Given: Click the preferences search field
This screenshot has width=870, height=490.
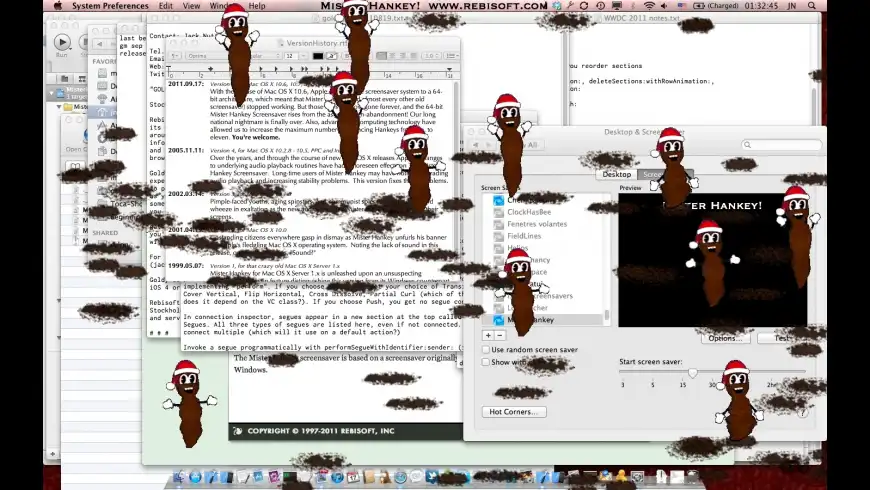Looking at the screenshot, I should tap(782, 145).
